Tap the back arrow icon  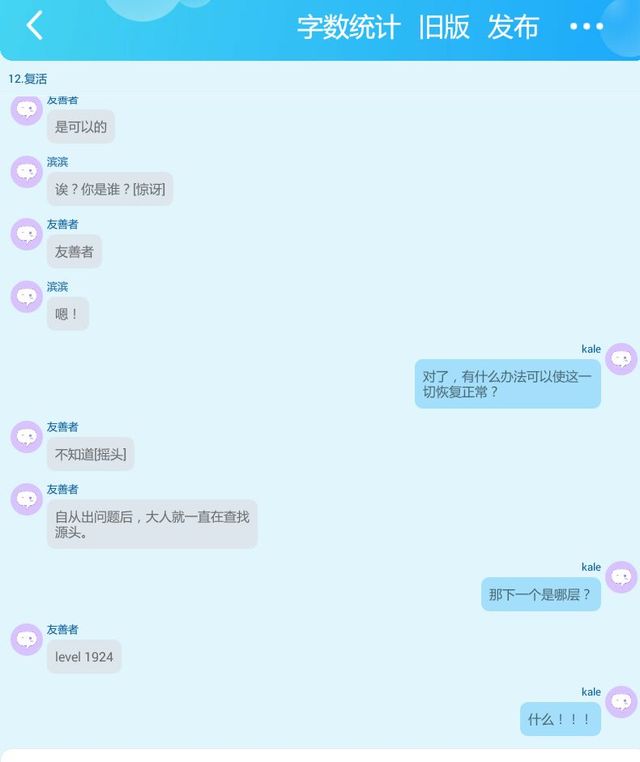coord(35,25)
